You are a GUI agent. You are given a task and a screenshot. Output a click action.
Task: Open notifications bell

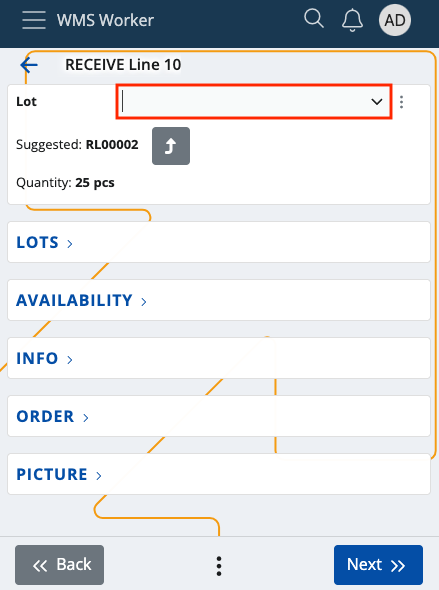pos(352,20)
